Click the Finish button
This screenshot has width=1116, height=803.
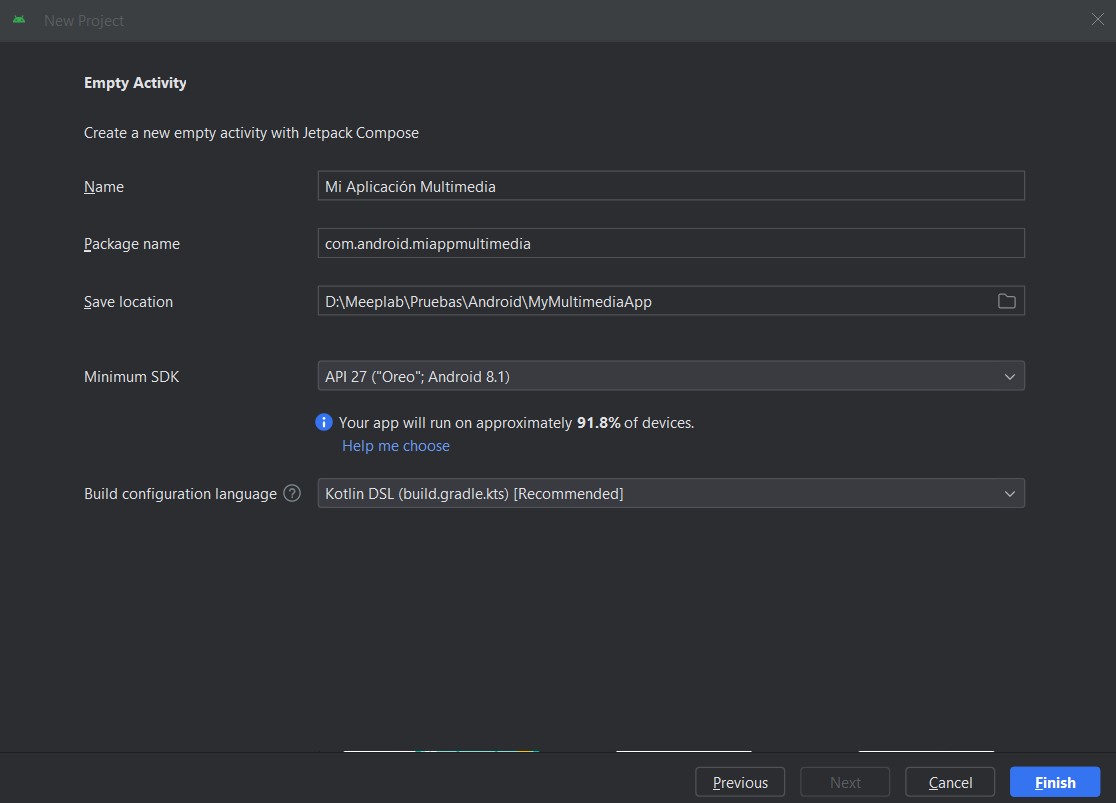pyautogui.click(x=1055, y=782)
